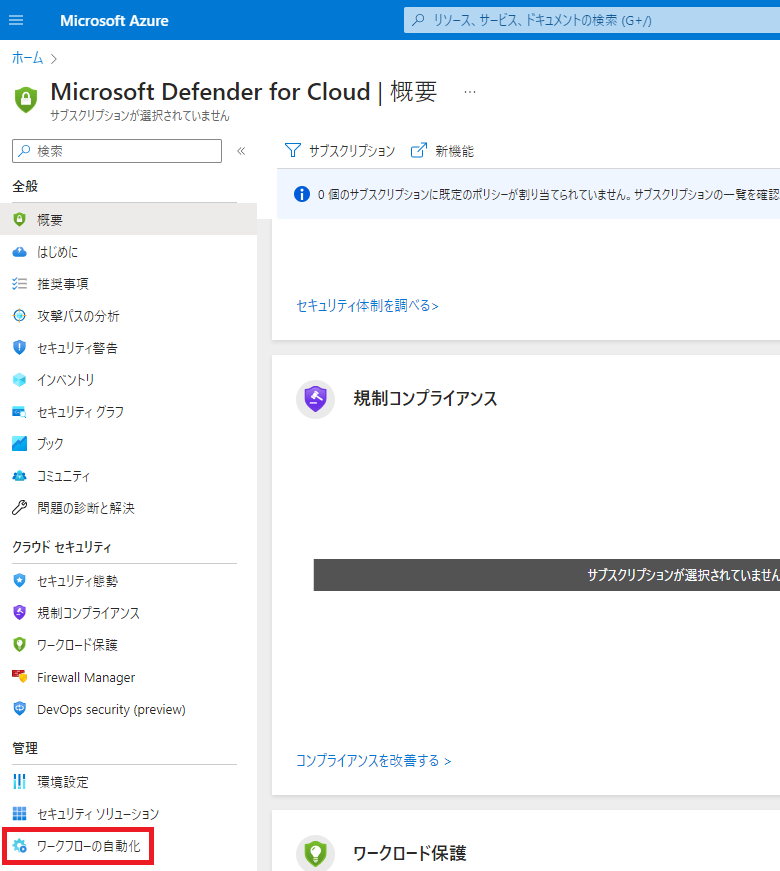The width and height of the screenshot is (780, 871).
Task: Follow the セキュリティ体制を調べる link
Action: tap(367, 306)
